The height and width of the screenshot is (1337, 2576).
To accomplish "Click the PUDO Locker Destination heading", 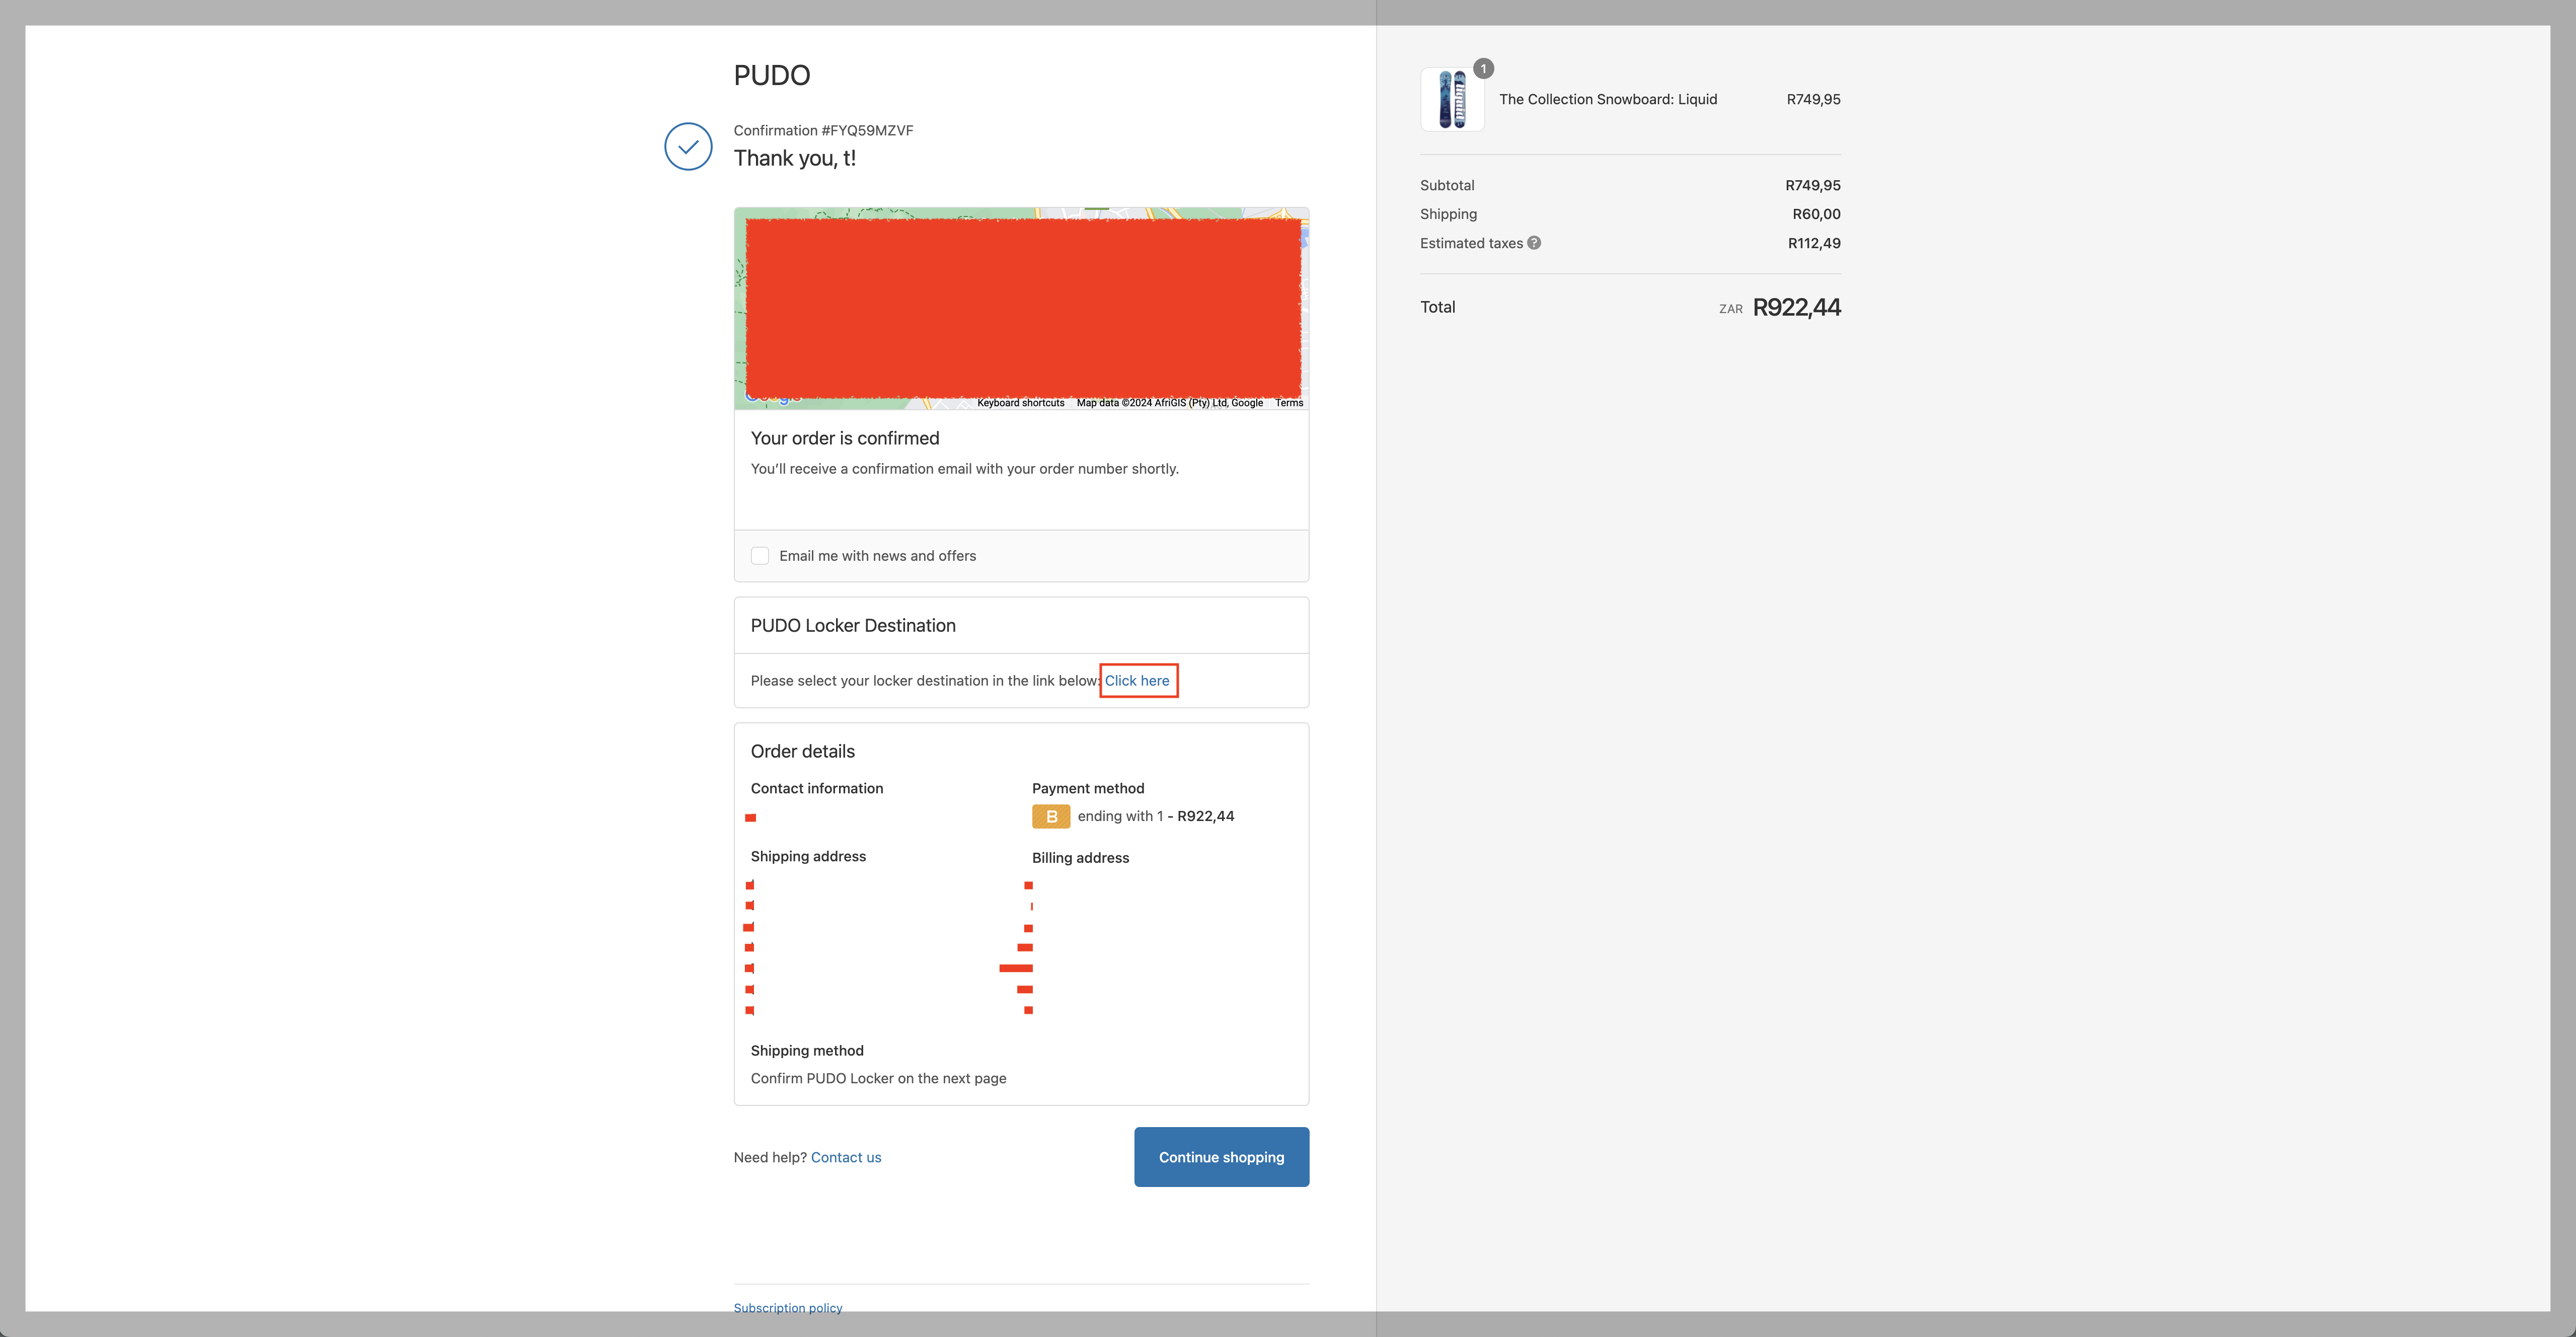I will (x=853, y=626).
